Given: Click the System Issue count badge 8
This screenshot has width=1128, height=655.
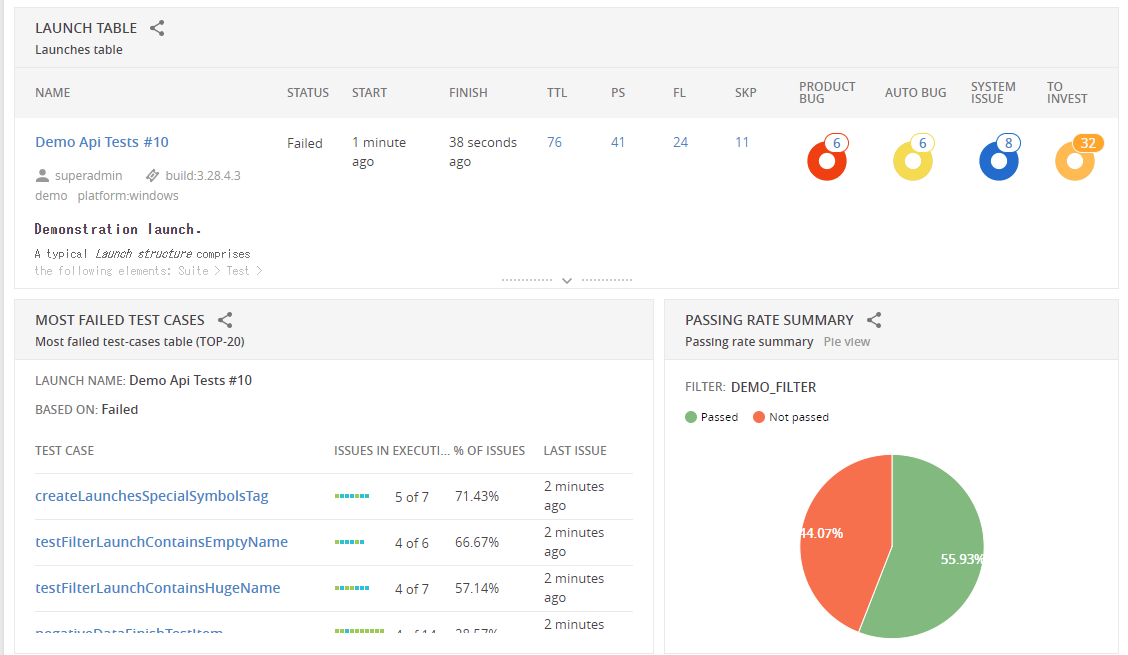Looking at the screenshot, I should point(1009,143).
